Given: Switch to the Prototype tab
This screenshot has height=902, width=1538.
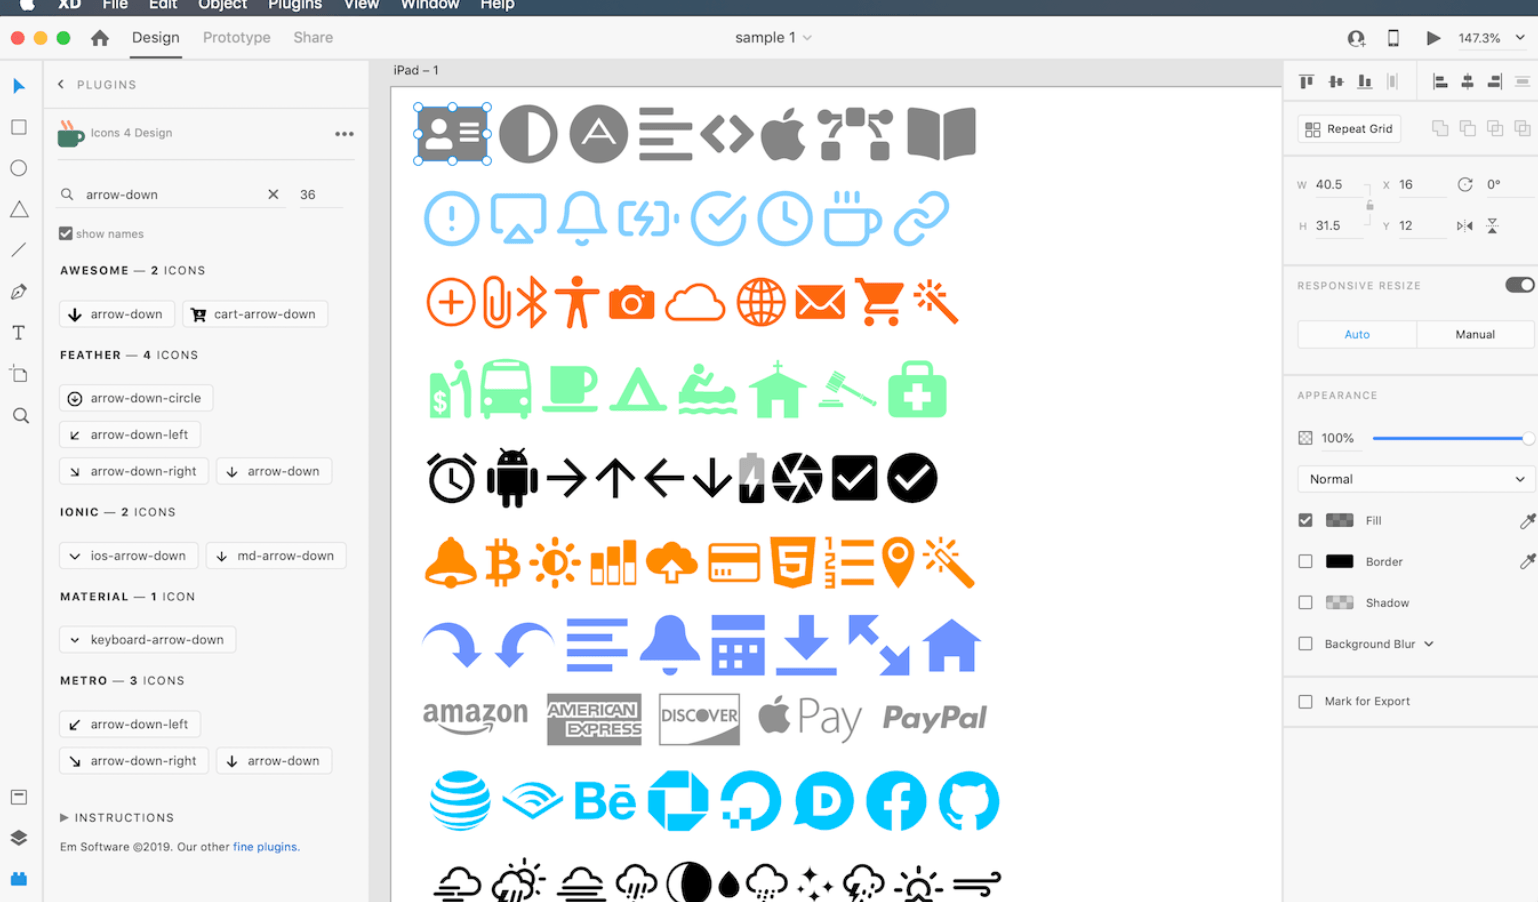Looking at the screenshot, I should coord(237,38).
